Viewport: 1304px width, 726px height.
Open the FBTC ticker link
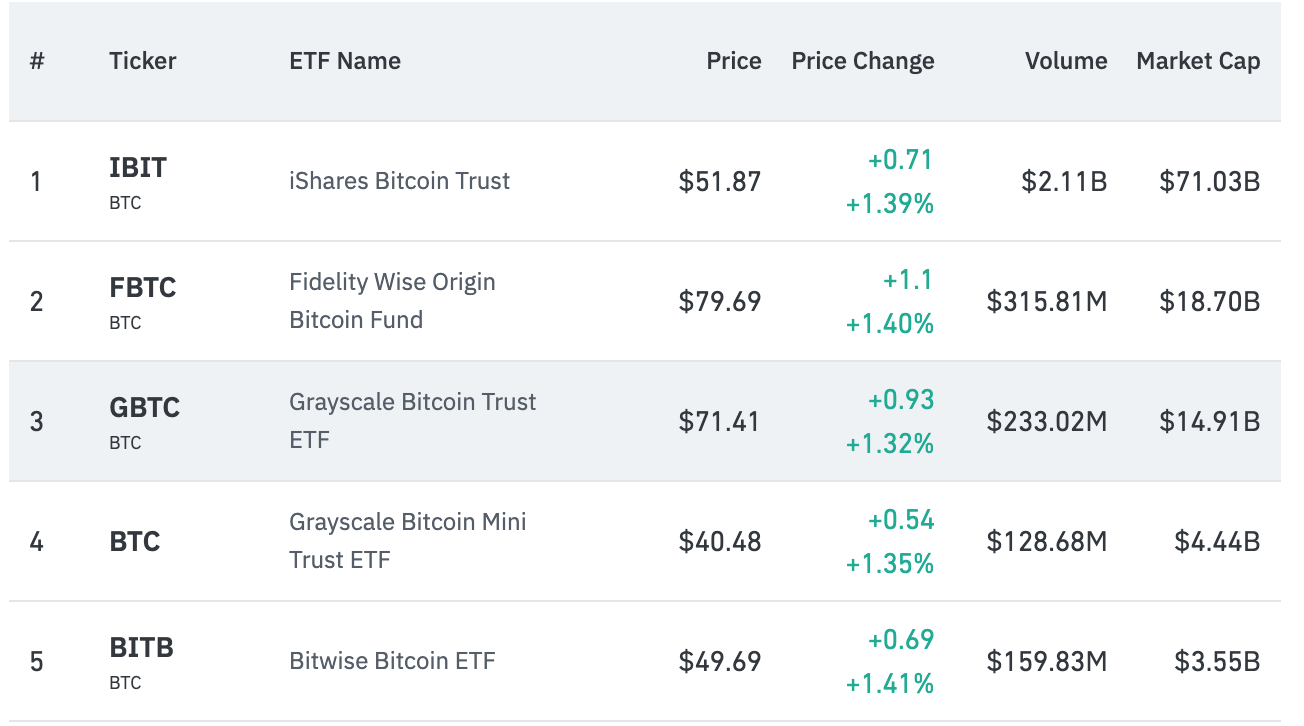point(142,288)
